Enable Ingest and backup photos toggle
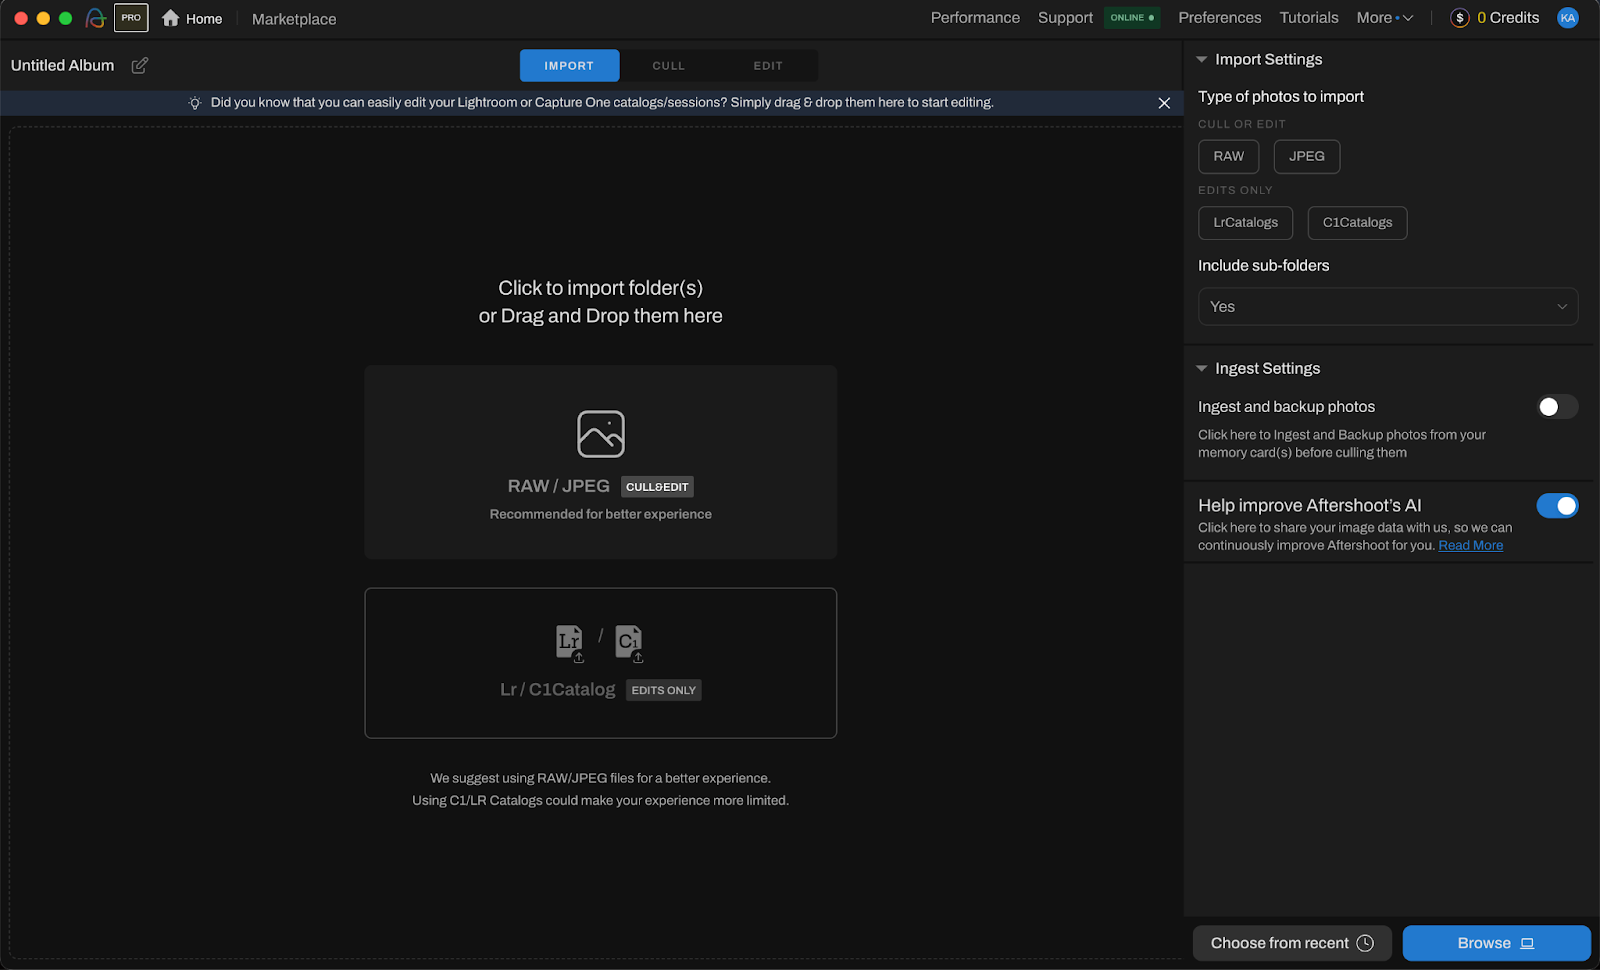Image resolution: width=1600 pixels, height=970 pixels. pos(1556,407)
